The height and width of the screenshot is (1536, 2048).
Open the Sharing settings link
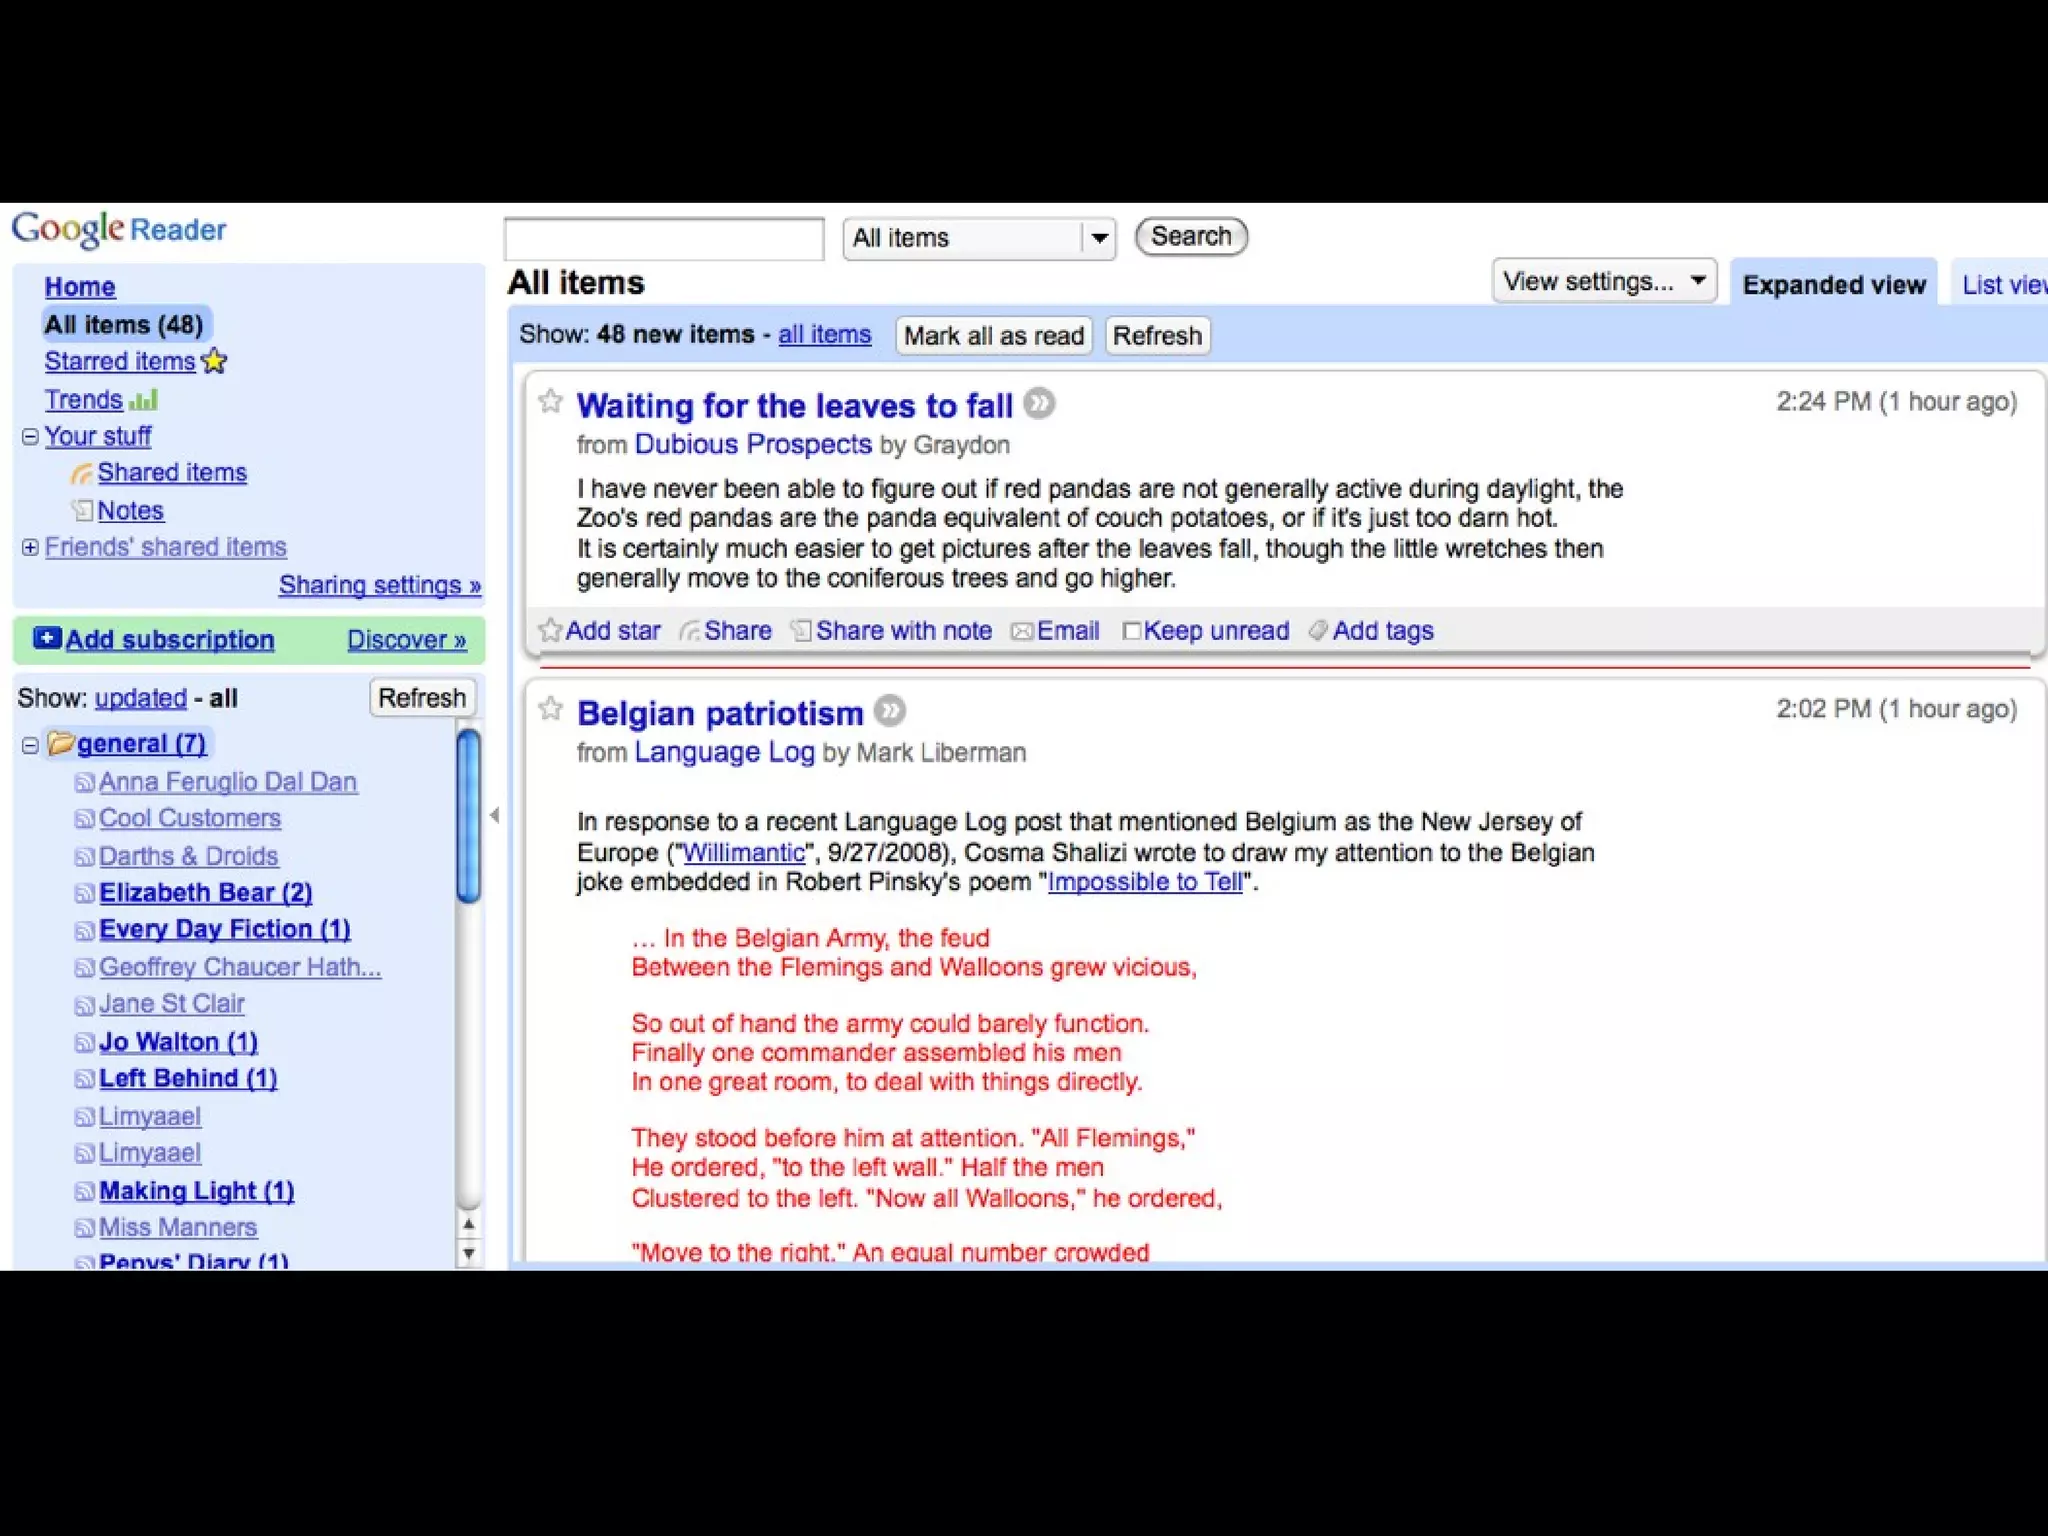click(x=379, y=585)
